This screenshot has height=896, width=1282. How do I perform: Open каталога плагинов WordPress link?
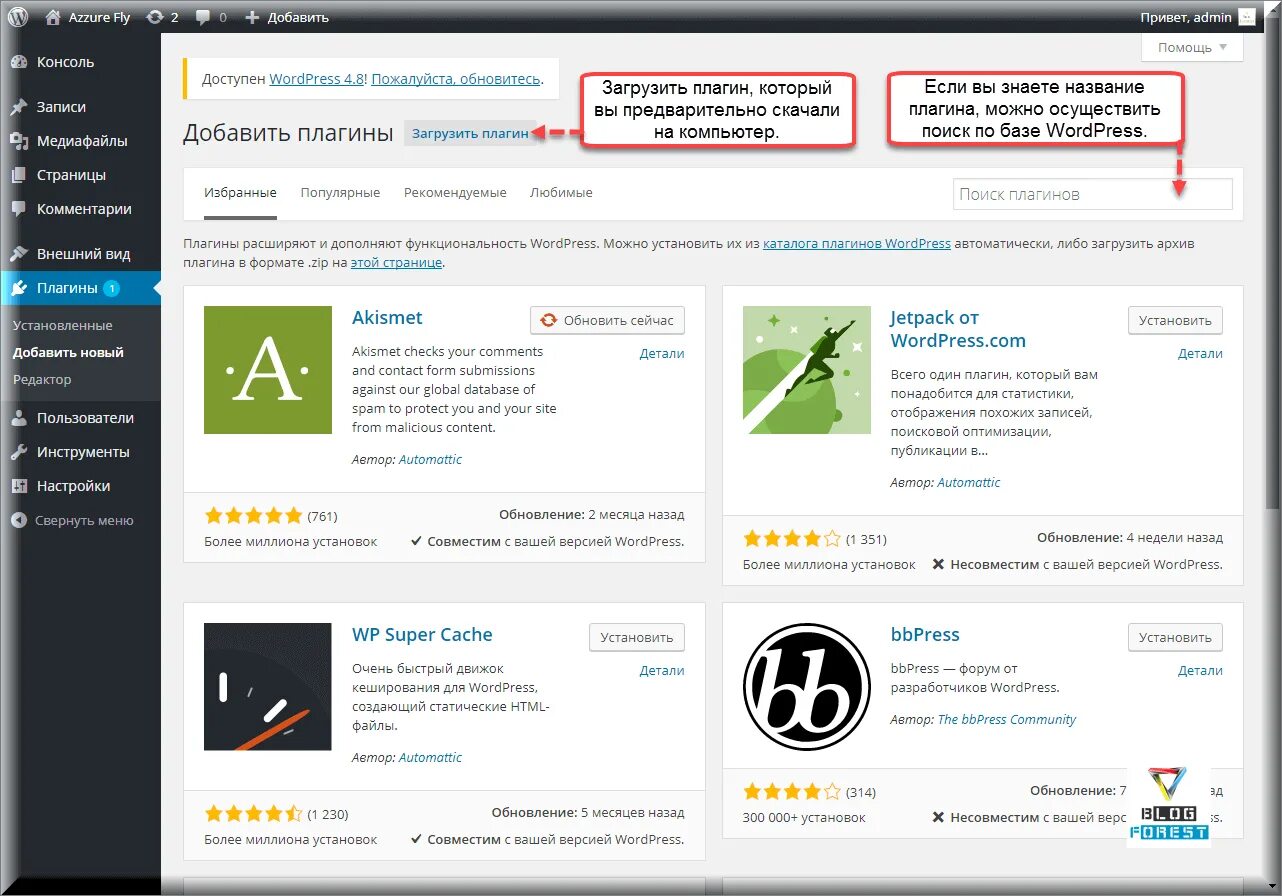[857, 243]
